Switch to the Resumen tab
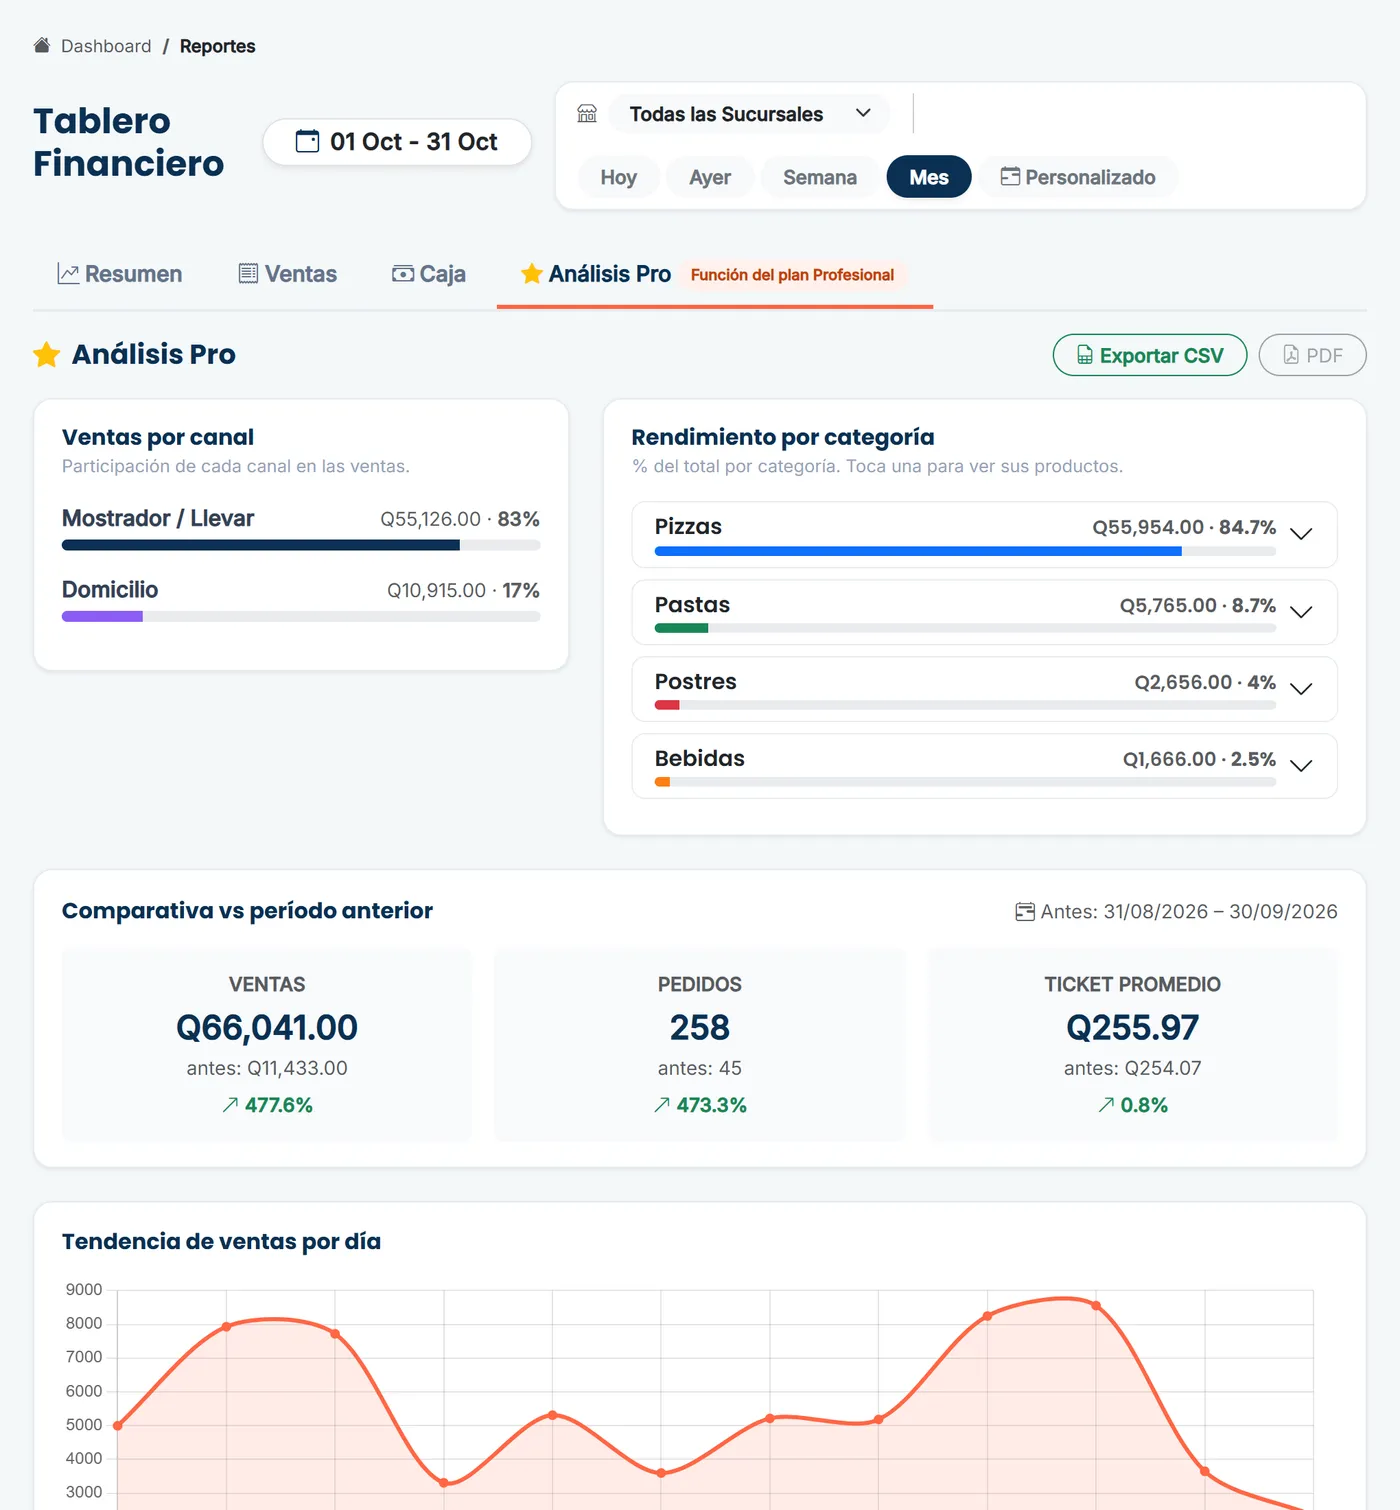1400x1510 pixels. click(x=120, y=274)
